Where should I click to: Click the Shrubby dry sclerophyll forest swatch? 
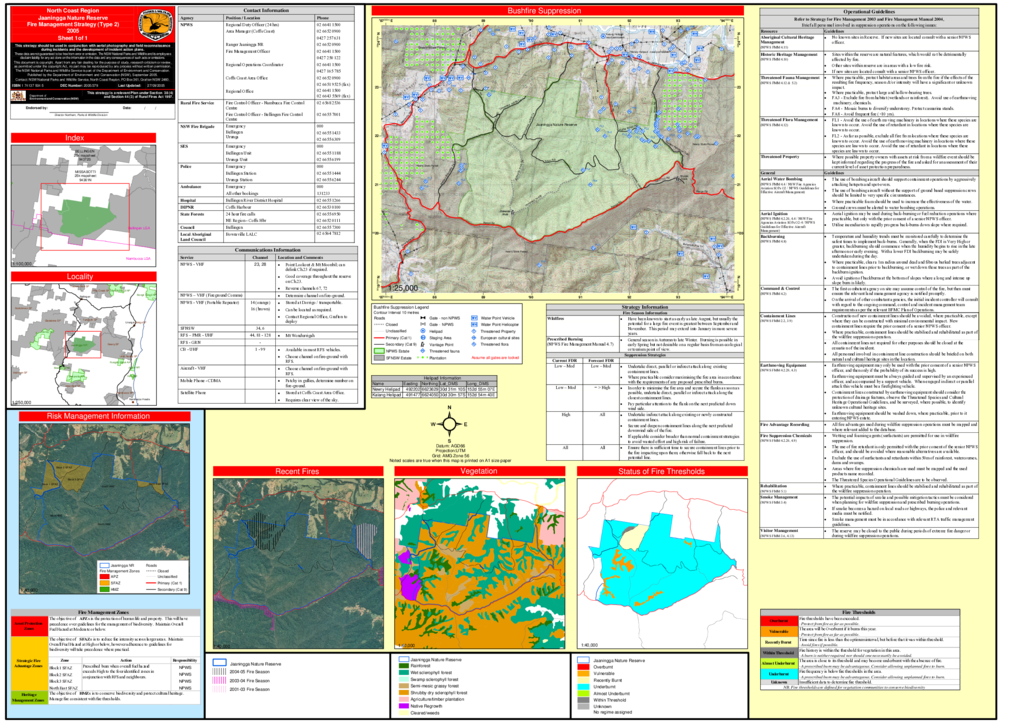[404, 692]
